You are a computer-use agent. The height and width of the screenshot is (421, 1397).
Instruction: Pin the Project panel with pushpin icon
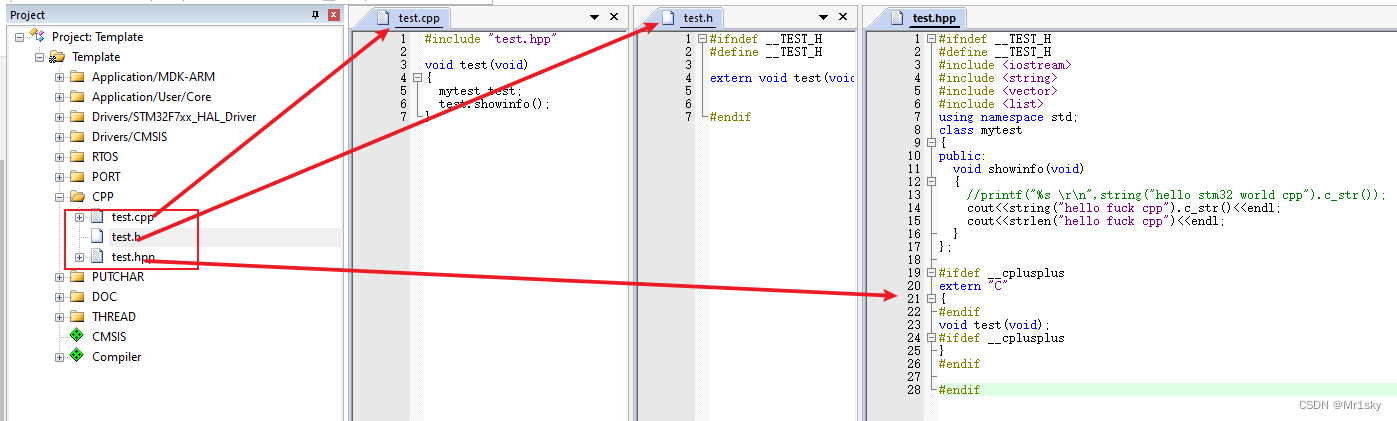pyautogui.click(x=316, y=15)
